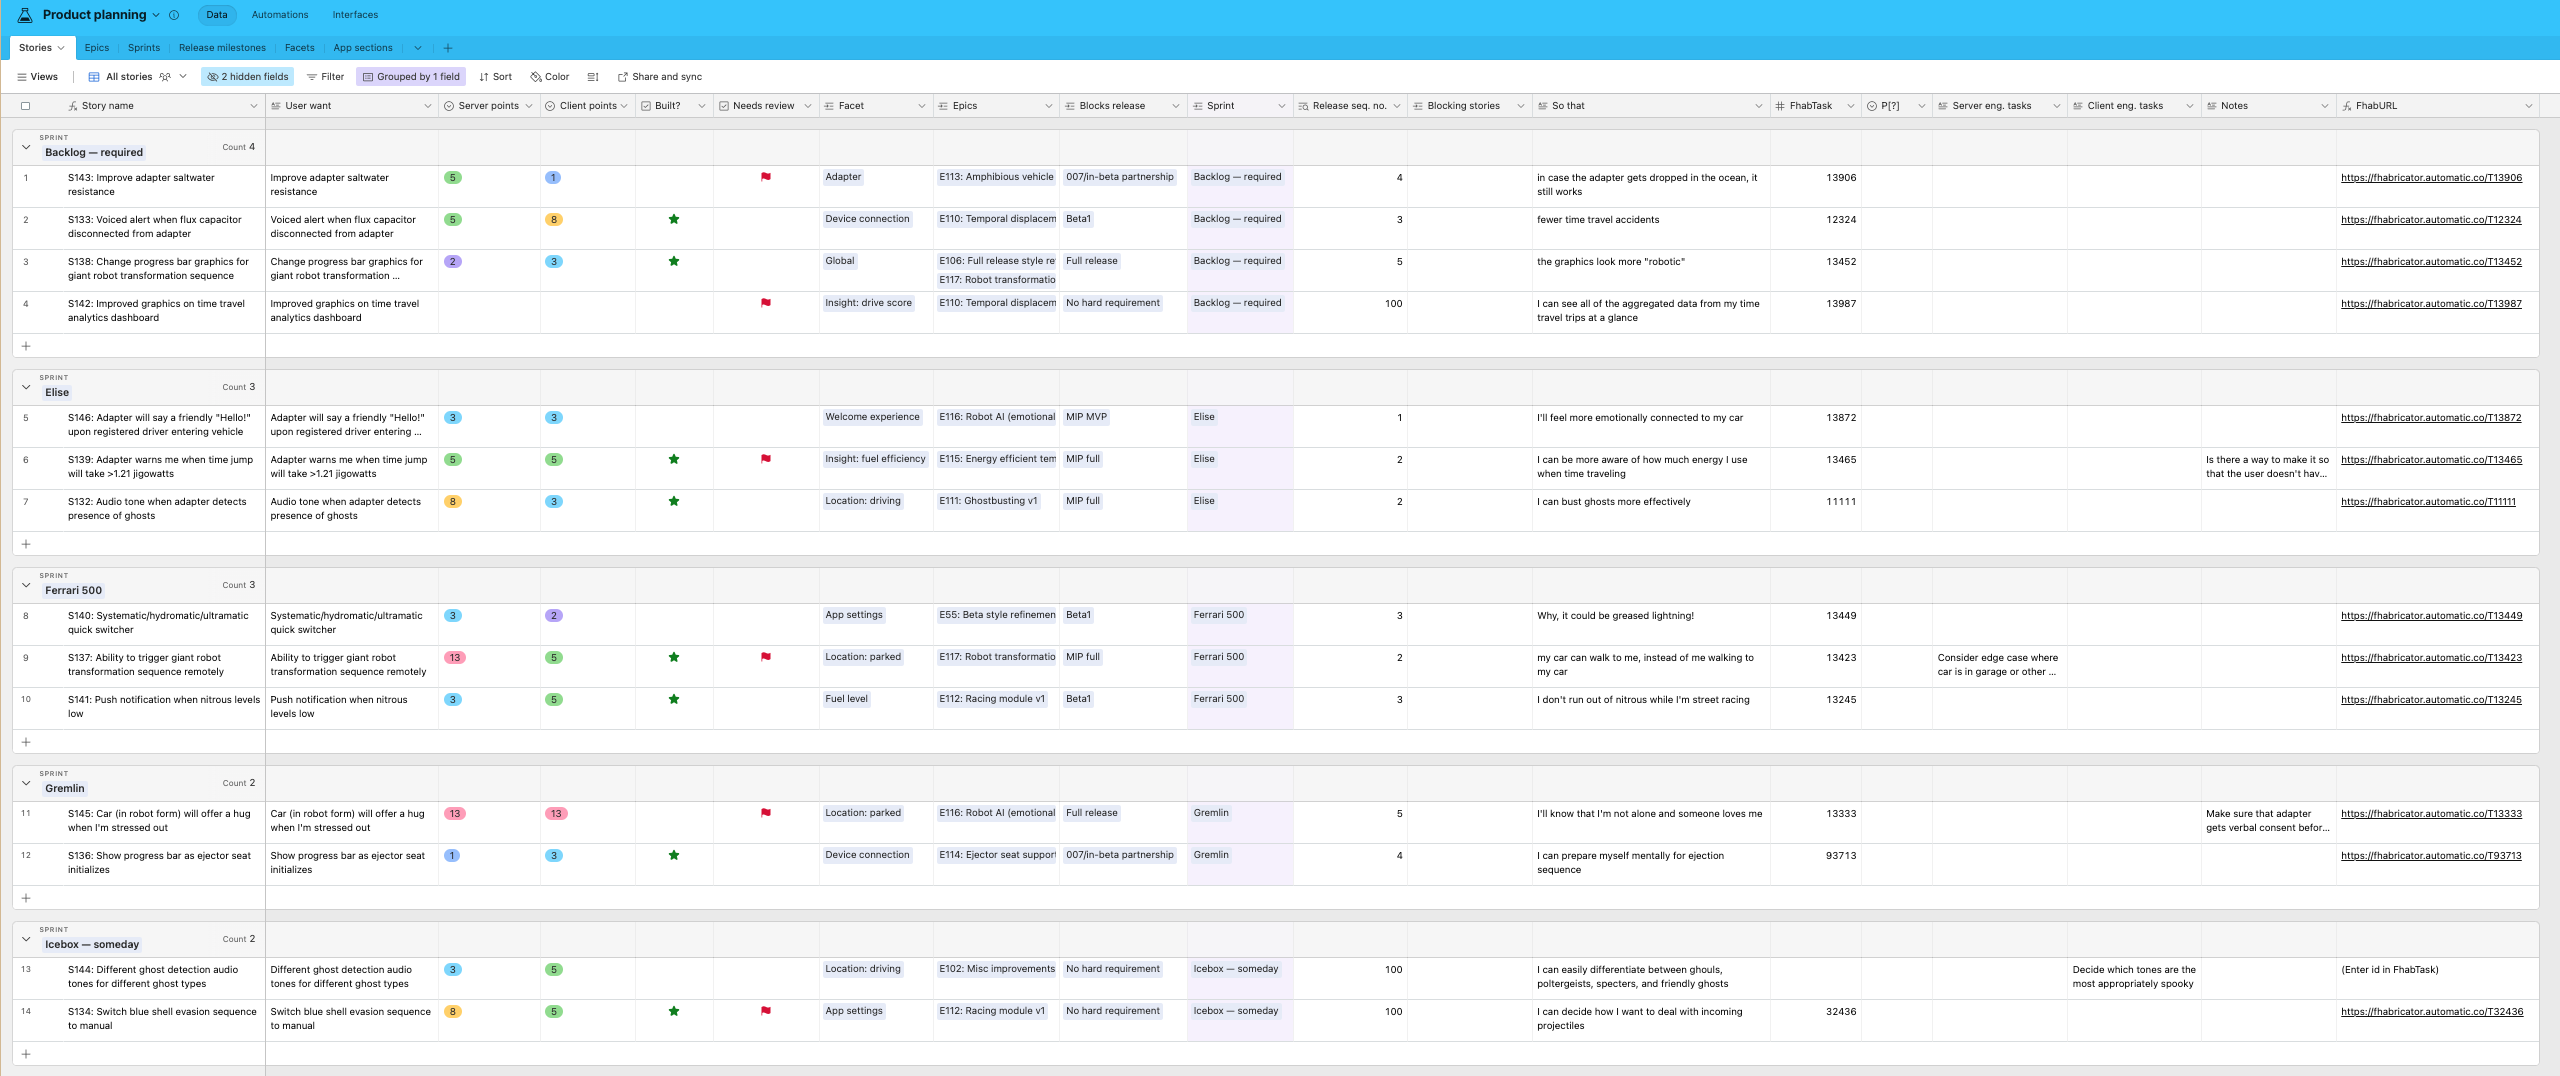Open the Story name column dropdown

click(x=253, y=106)
